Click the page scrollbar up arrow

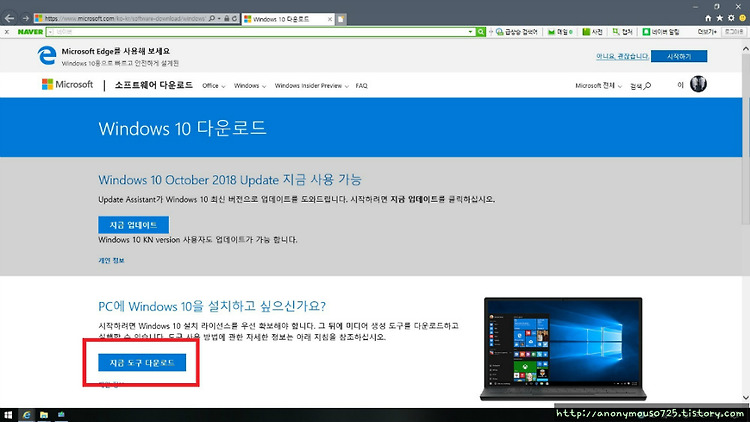pos(746,48)
